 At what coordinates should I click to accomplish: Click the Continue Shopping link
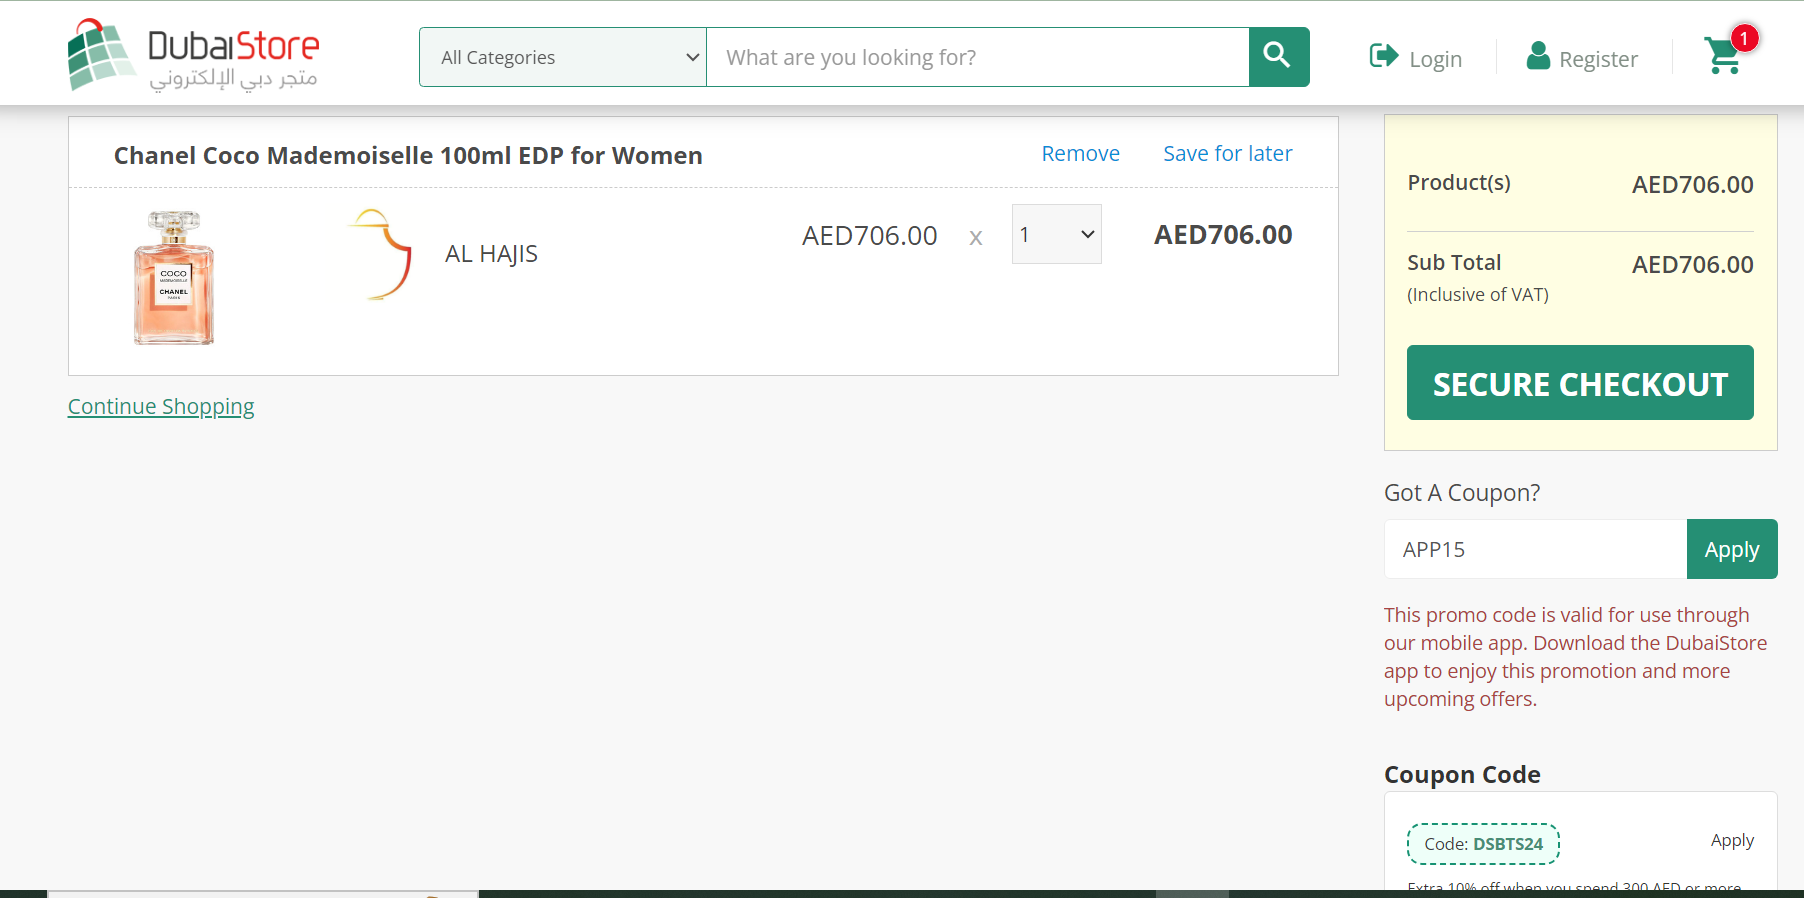(x=161, y=407)
